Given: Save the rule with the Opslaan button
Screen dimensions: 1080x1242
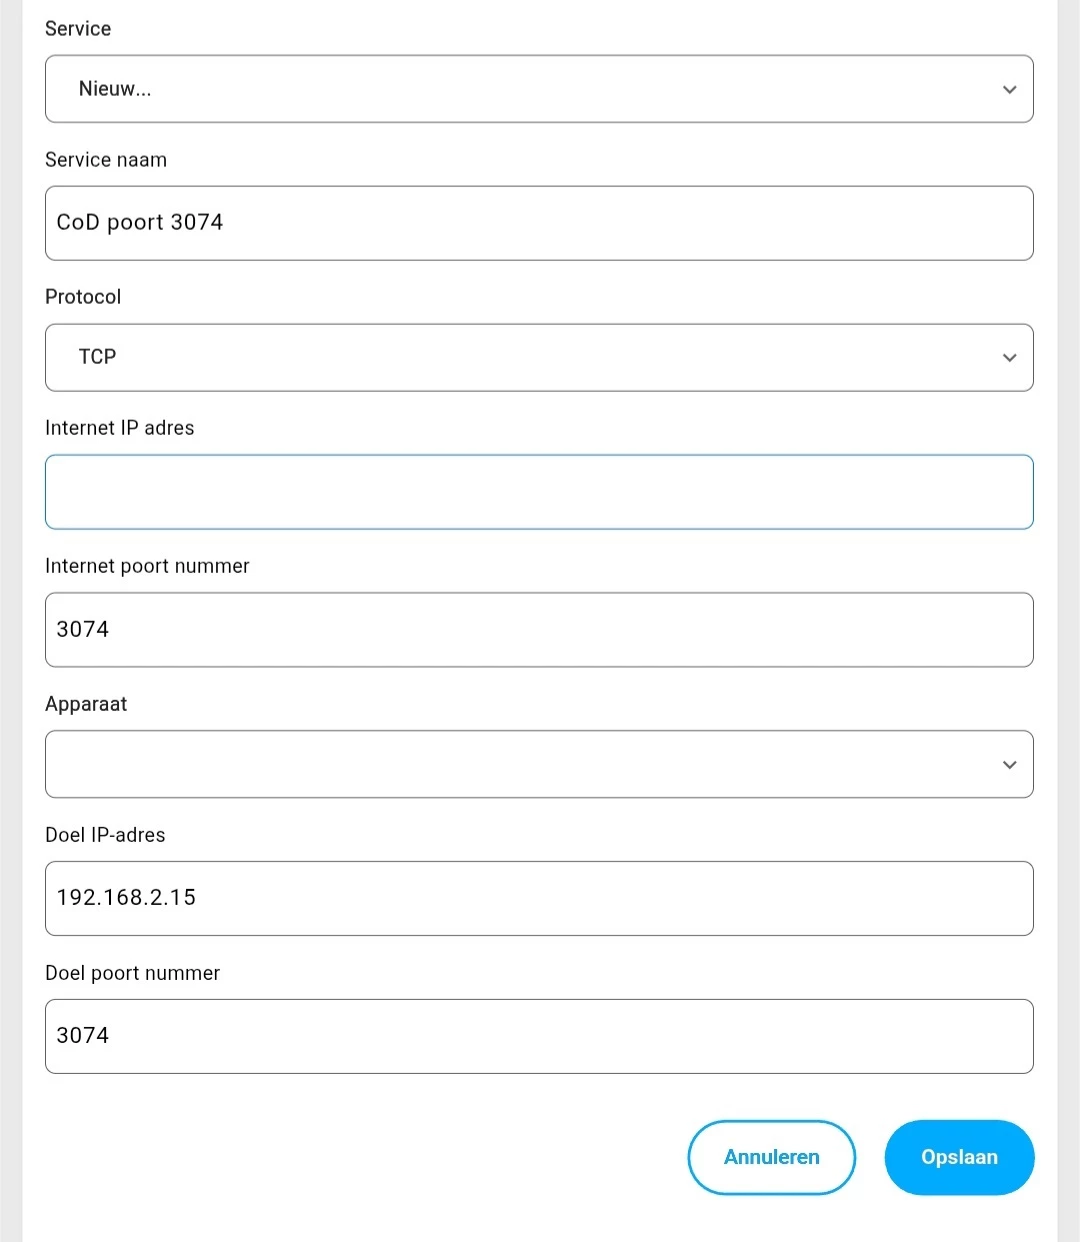Looking at the screenshot, I should pyautogui.click(x=959, y=1157).
